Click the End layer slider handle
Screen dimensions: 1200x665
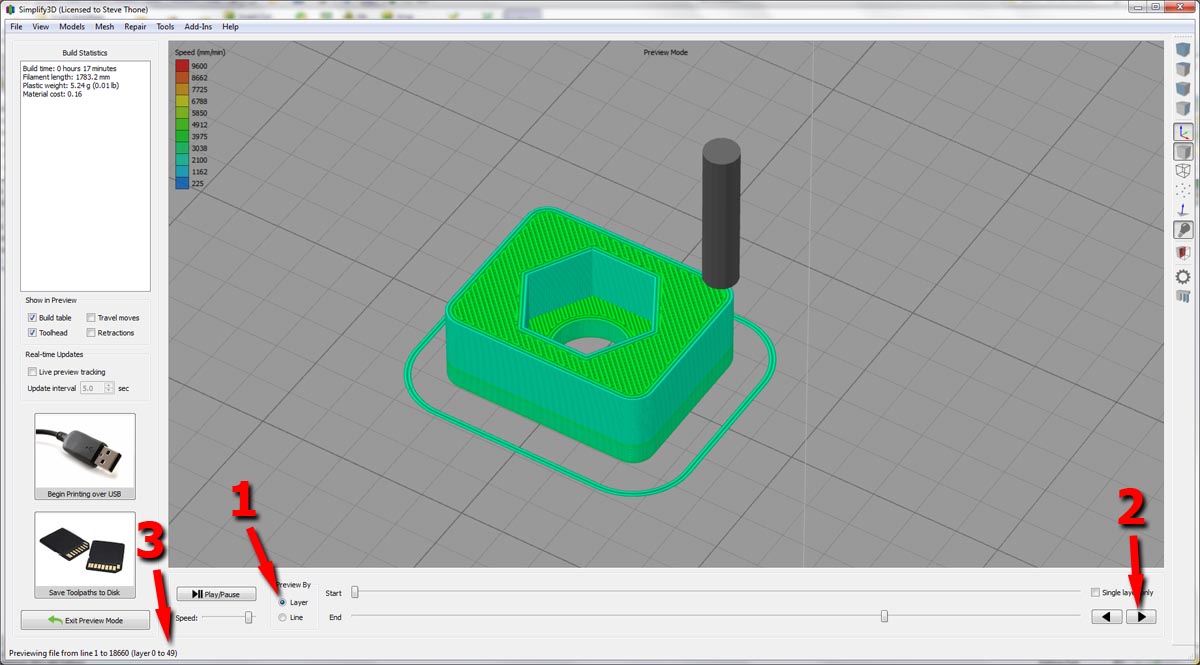[884, 617]
